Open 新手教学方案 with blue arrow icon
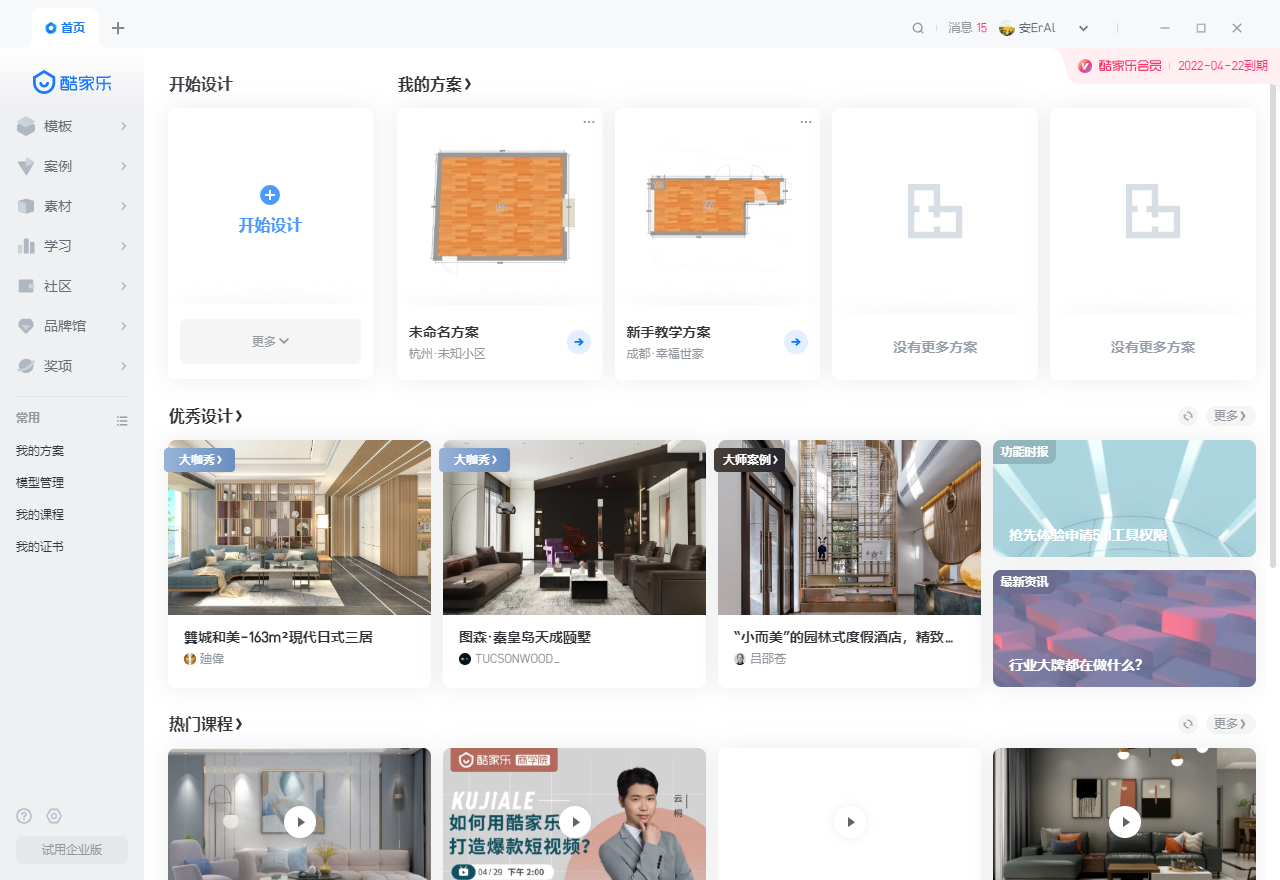This screenshot has height=880, width=1280. pos(795,342)
